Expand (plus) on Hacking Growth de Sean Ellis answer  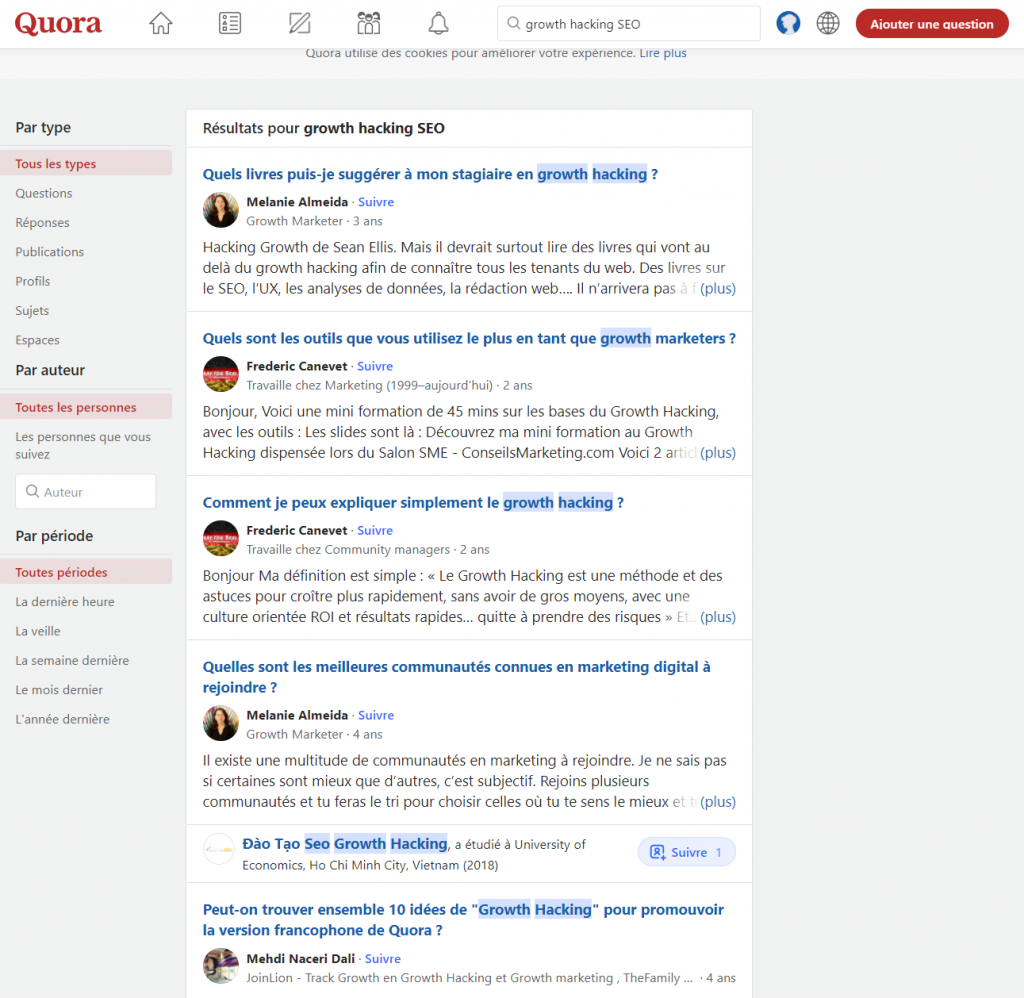(718, 288)
